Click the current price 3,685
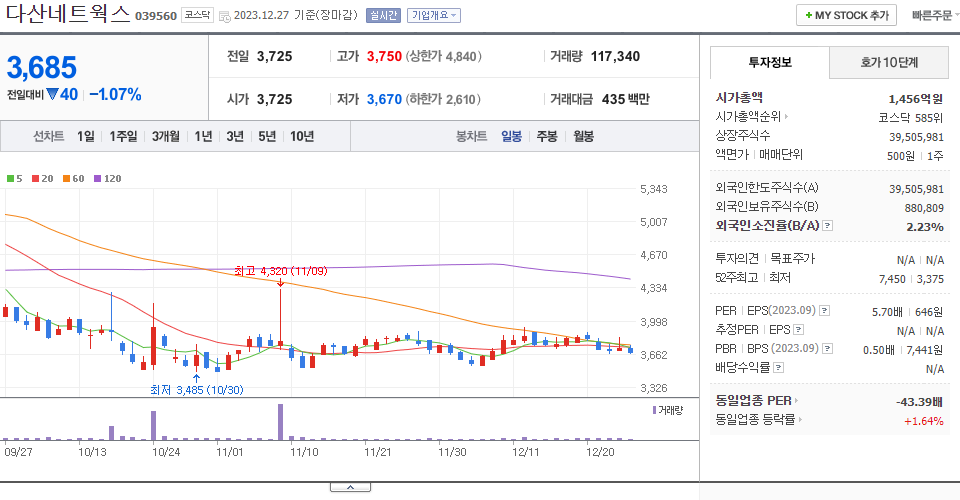 pos(42,67)
